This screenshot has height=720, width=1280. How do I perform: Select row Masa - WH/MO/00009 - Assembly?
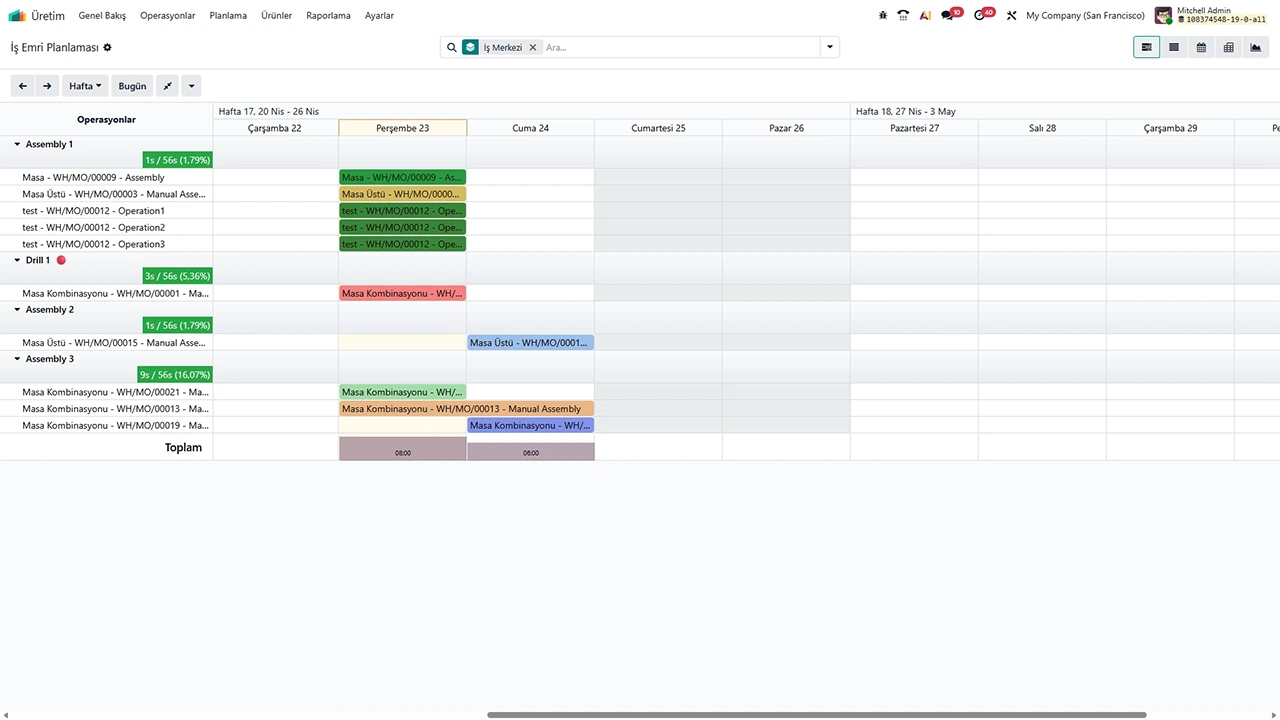(106, 177)
